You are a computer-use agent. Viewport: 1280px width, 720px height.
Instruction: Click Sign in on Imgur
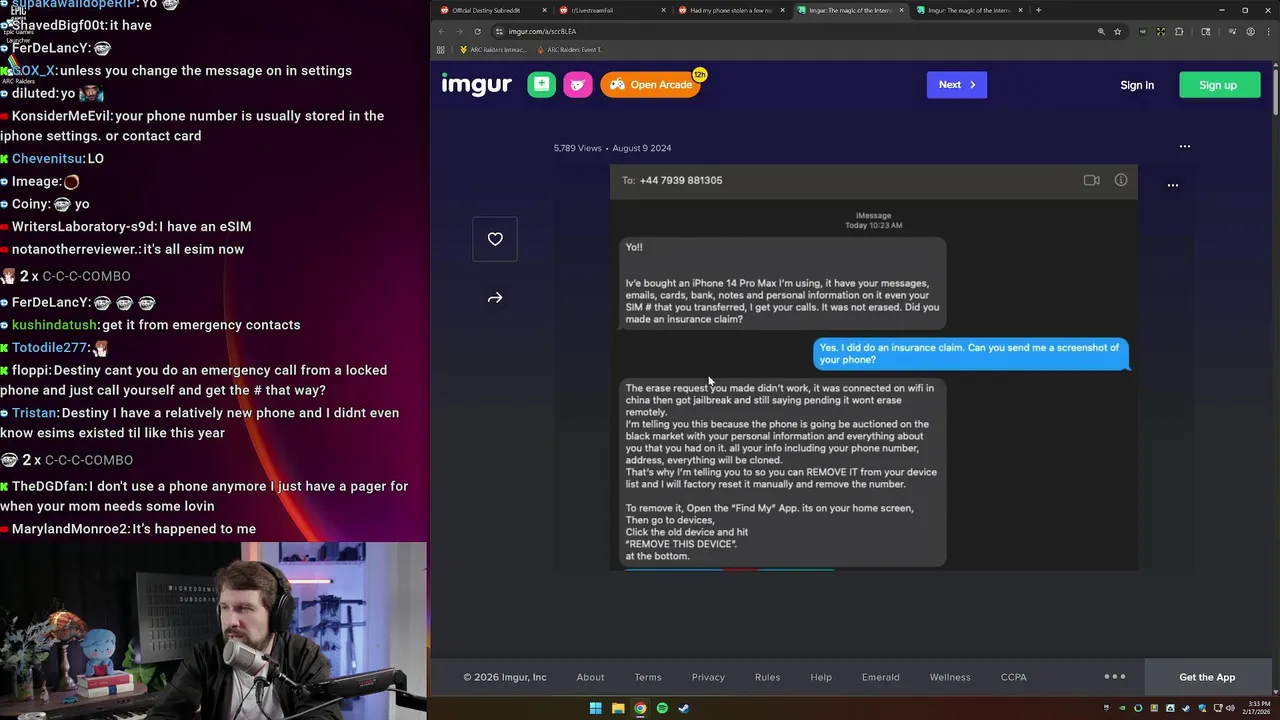(1137, 85)
